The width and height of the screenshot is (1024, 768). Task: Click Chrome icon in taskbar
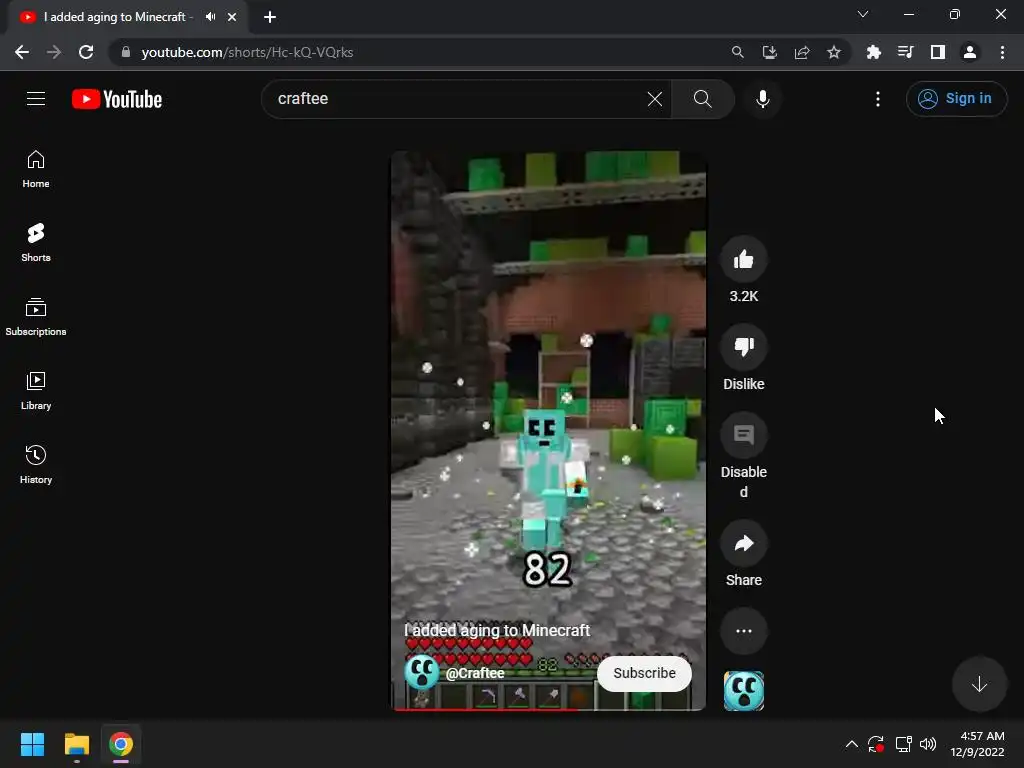(x=121, y=744)
